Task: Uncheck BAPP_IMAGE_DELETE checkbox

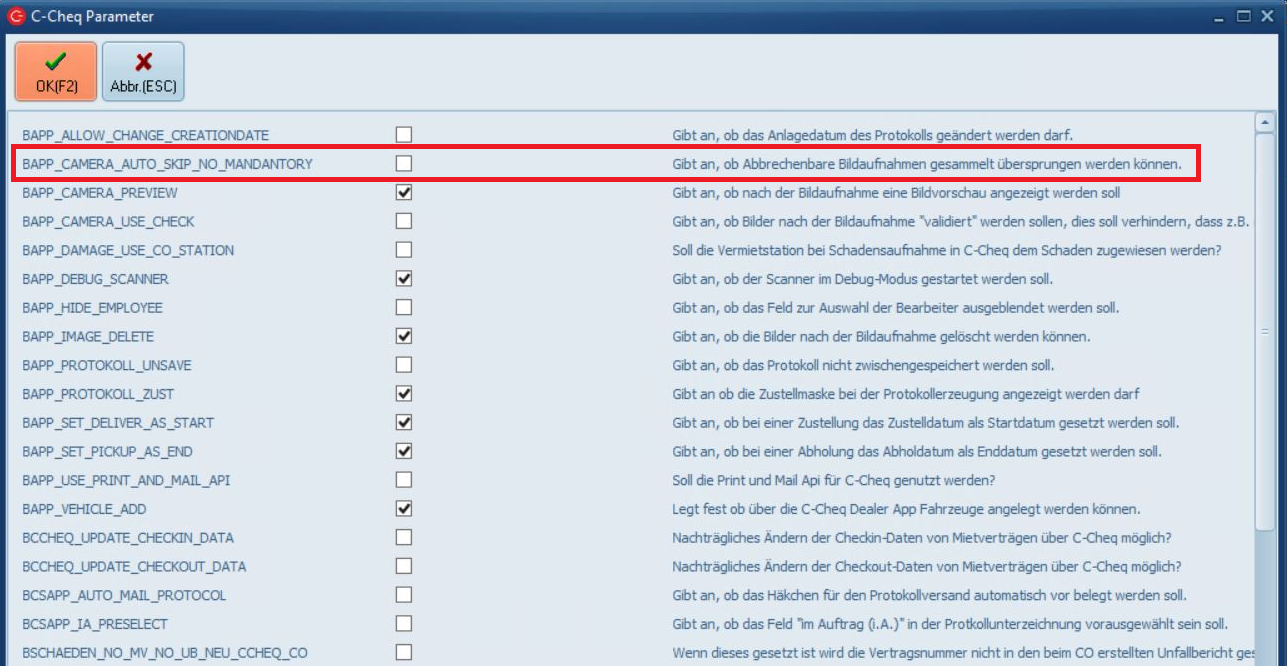Action: [x=404, y=336]
